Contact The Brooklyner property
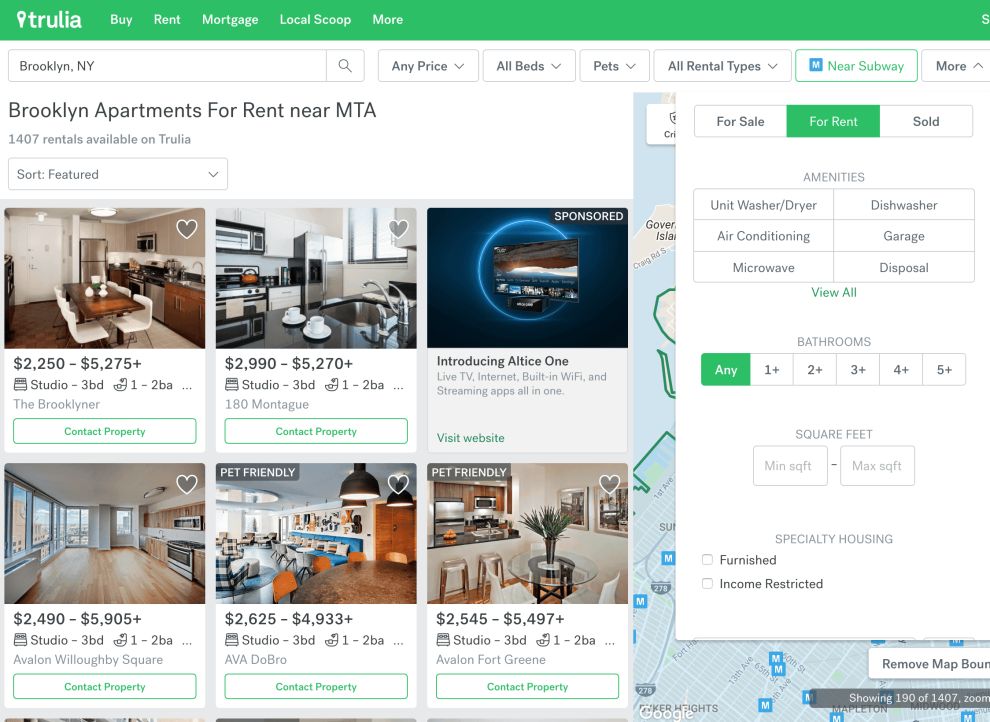Viewport: 990px width, 722px height. coord(105,431)
